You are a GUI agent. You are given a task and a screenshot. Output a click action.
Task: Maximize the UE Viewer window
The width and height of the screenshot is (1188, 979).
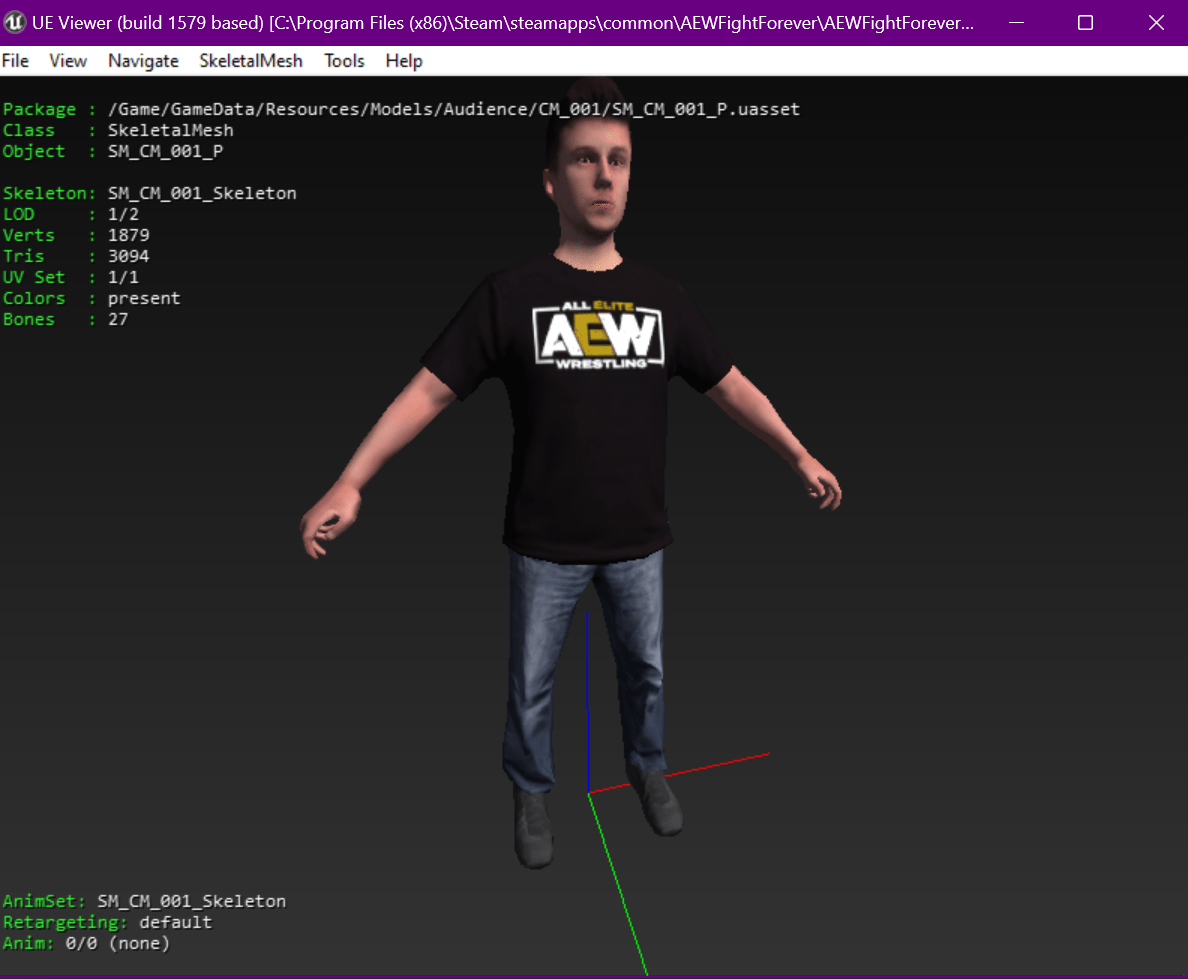tap(1085, 23)
